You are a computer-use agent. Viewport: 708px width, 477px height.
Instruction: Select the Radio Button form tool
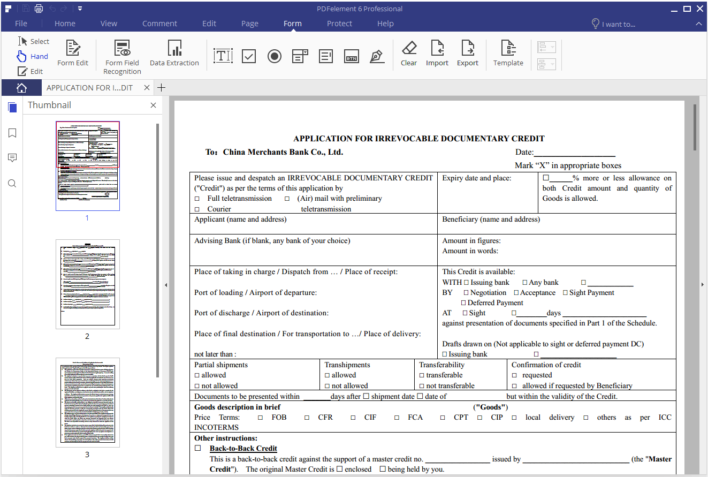click(274, 56)
